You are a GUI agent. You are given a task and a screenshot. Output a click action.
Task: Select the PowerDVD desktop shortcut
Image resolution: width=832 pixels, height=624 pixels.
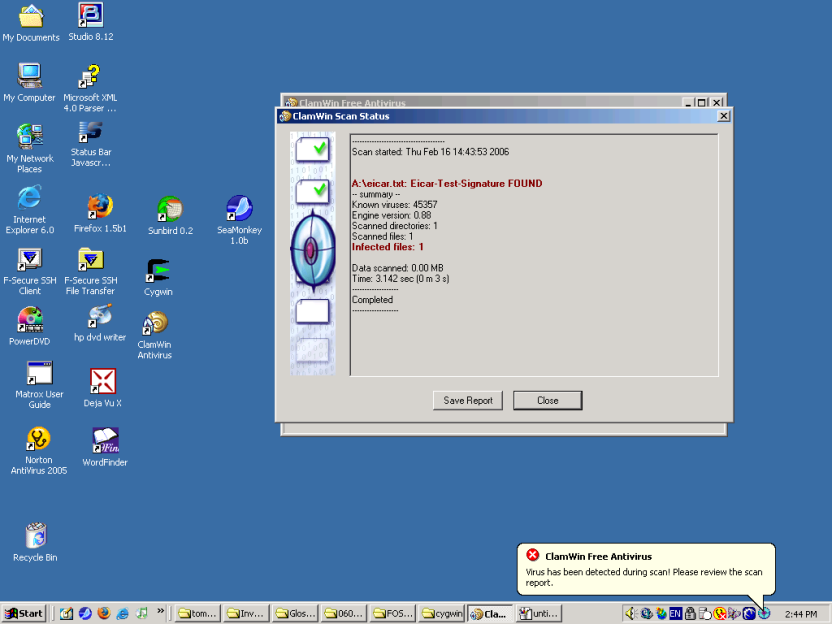(x=30, y=320)
